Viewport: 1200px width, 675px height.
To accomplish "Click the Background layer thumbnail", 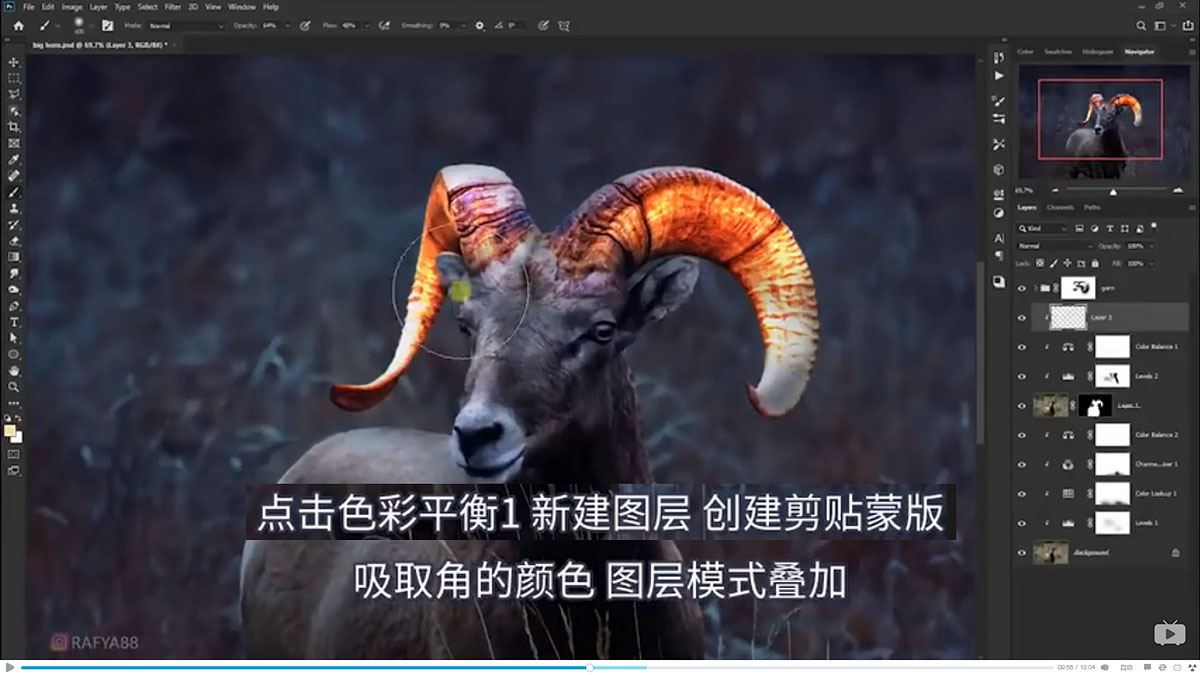I will (x=1050, y=551).
